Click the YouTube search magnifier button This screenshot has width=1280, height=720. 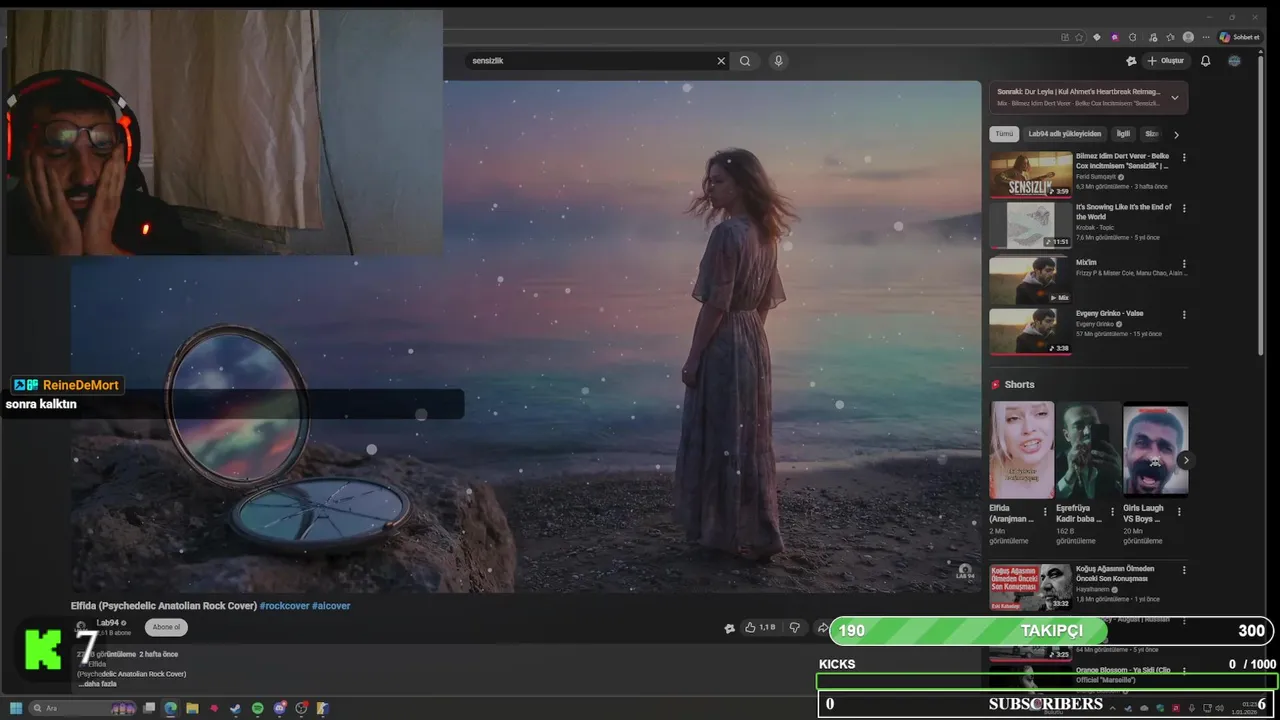(x=745, y=61)
